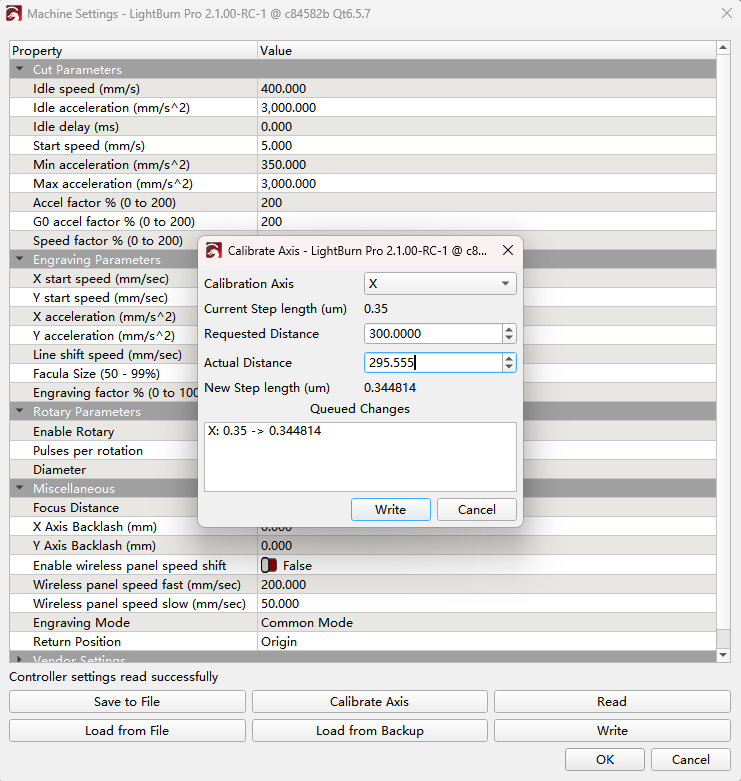Click into the Actual Distance field

[430, 363]
